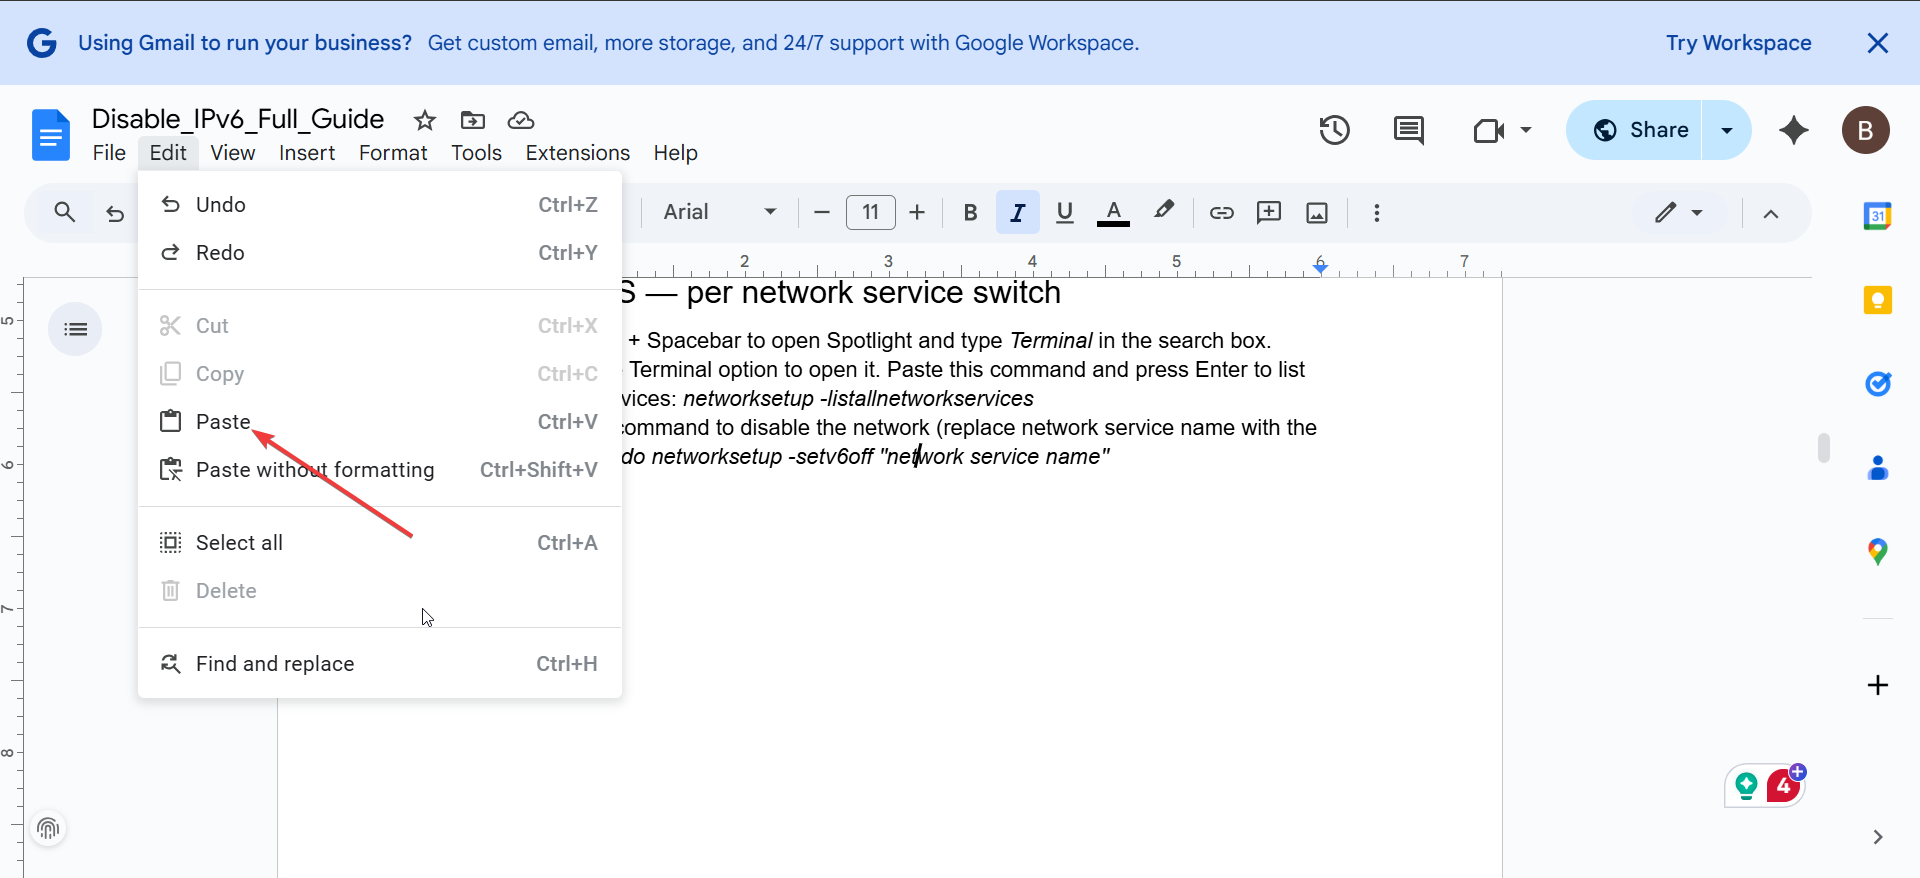Screen dimensions: 1920x878
Task: Open the editing mode pencil dropdown
Action: [x=1678, y=212]
